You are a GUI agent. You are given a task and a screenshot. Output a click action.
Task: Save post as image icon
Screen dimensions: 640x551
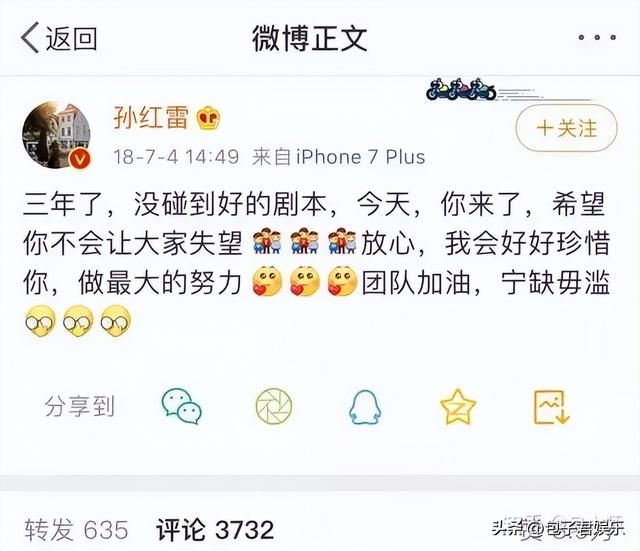coord(551,407)
